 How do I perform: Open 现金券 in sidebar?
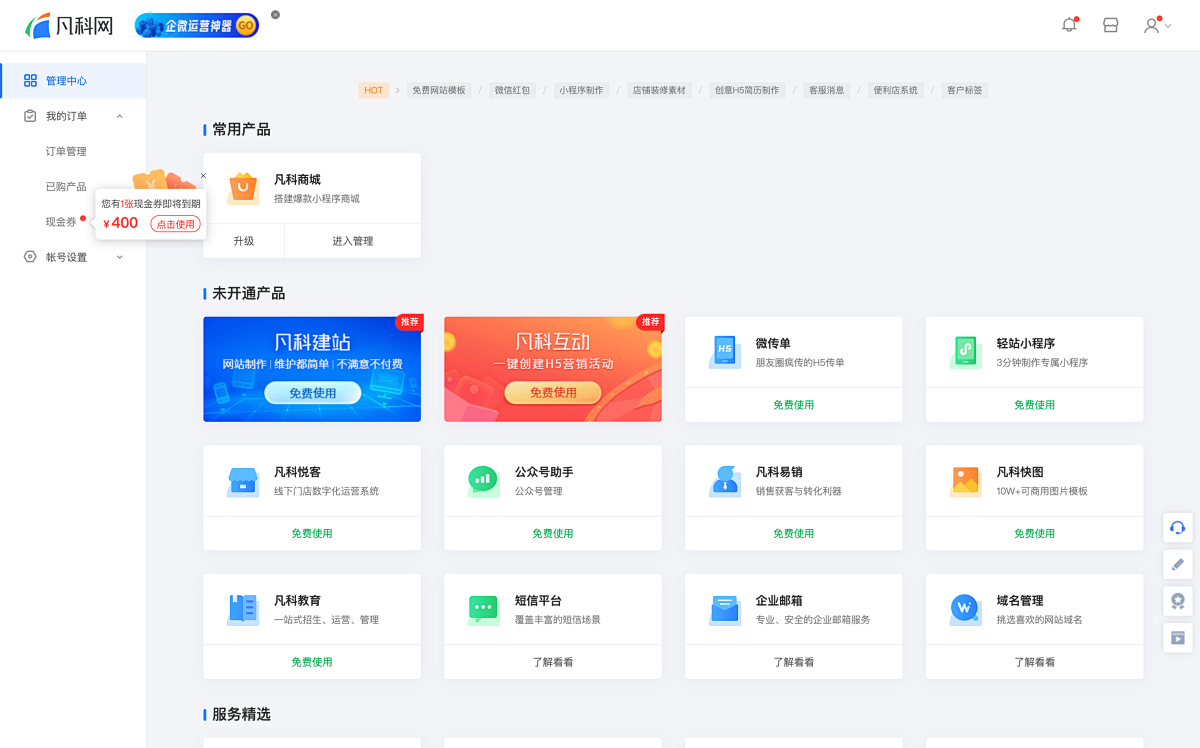61,222
